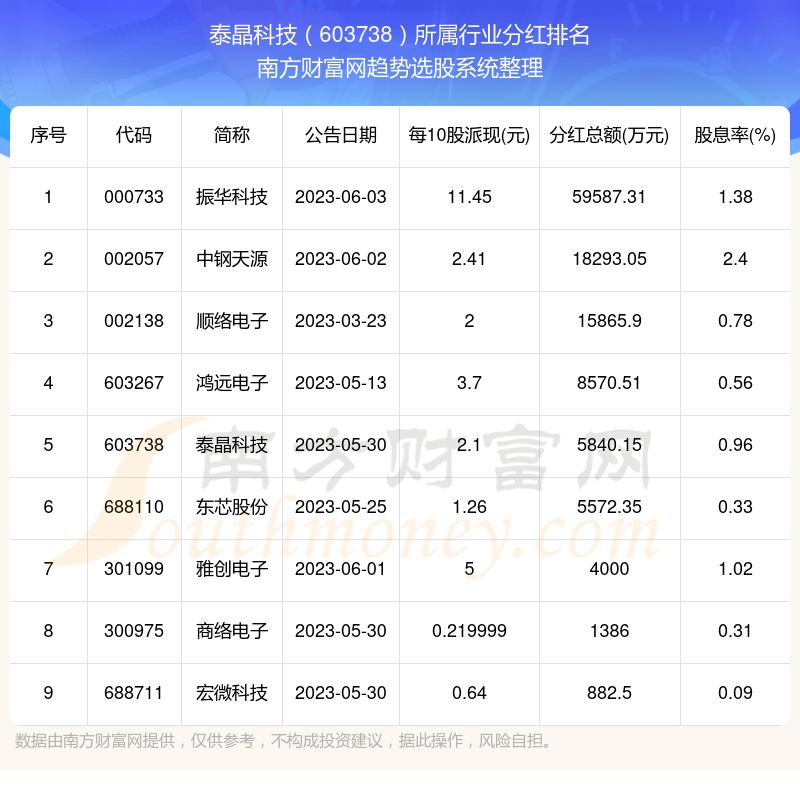
Task: Click the value 3.7
Action: (x=469, y=383)
